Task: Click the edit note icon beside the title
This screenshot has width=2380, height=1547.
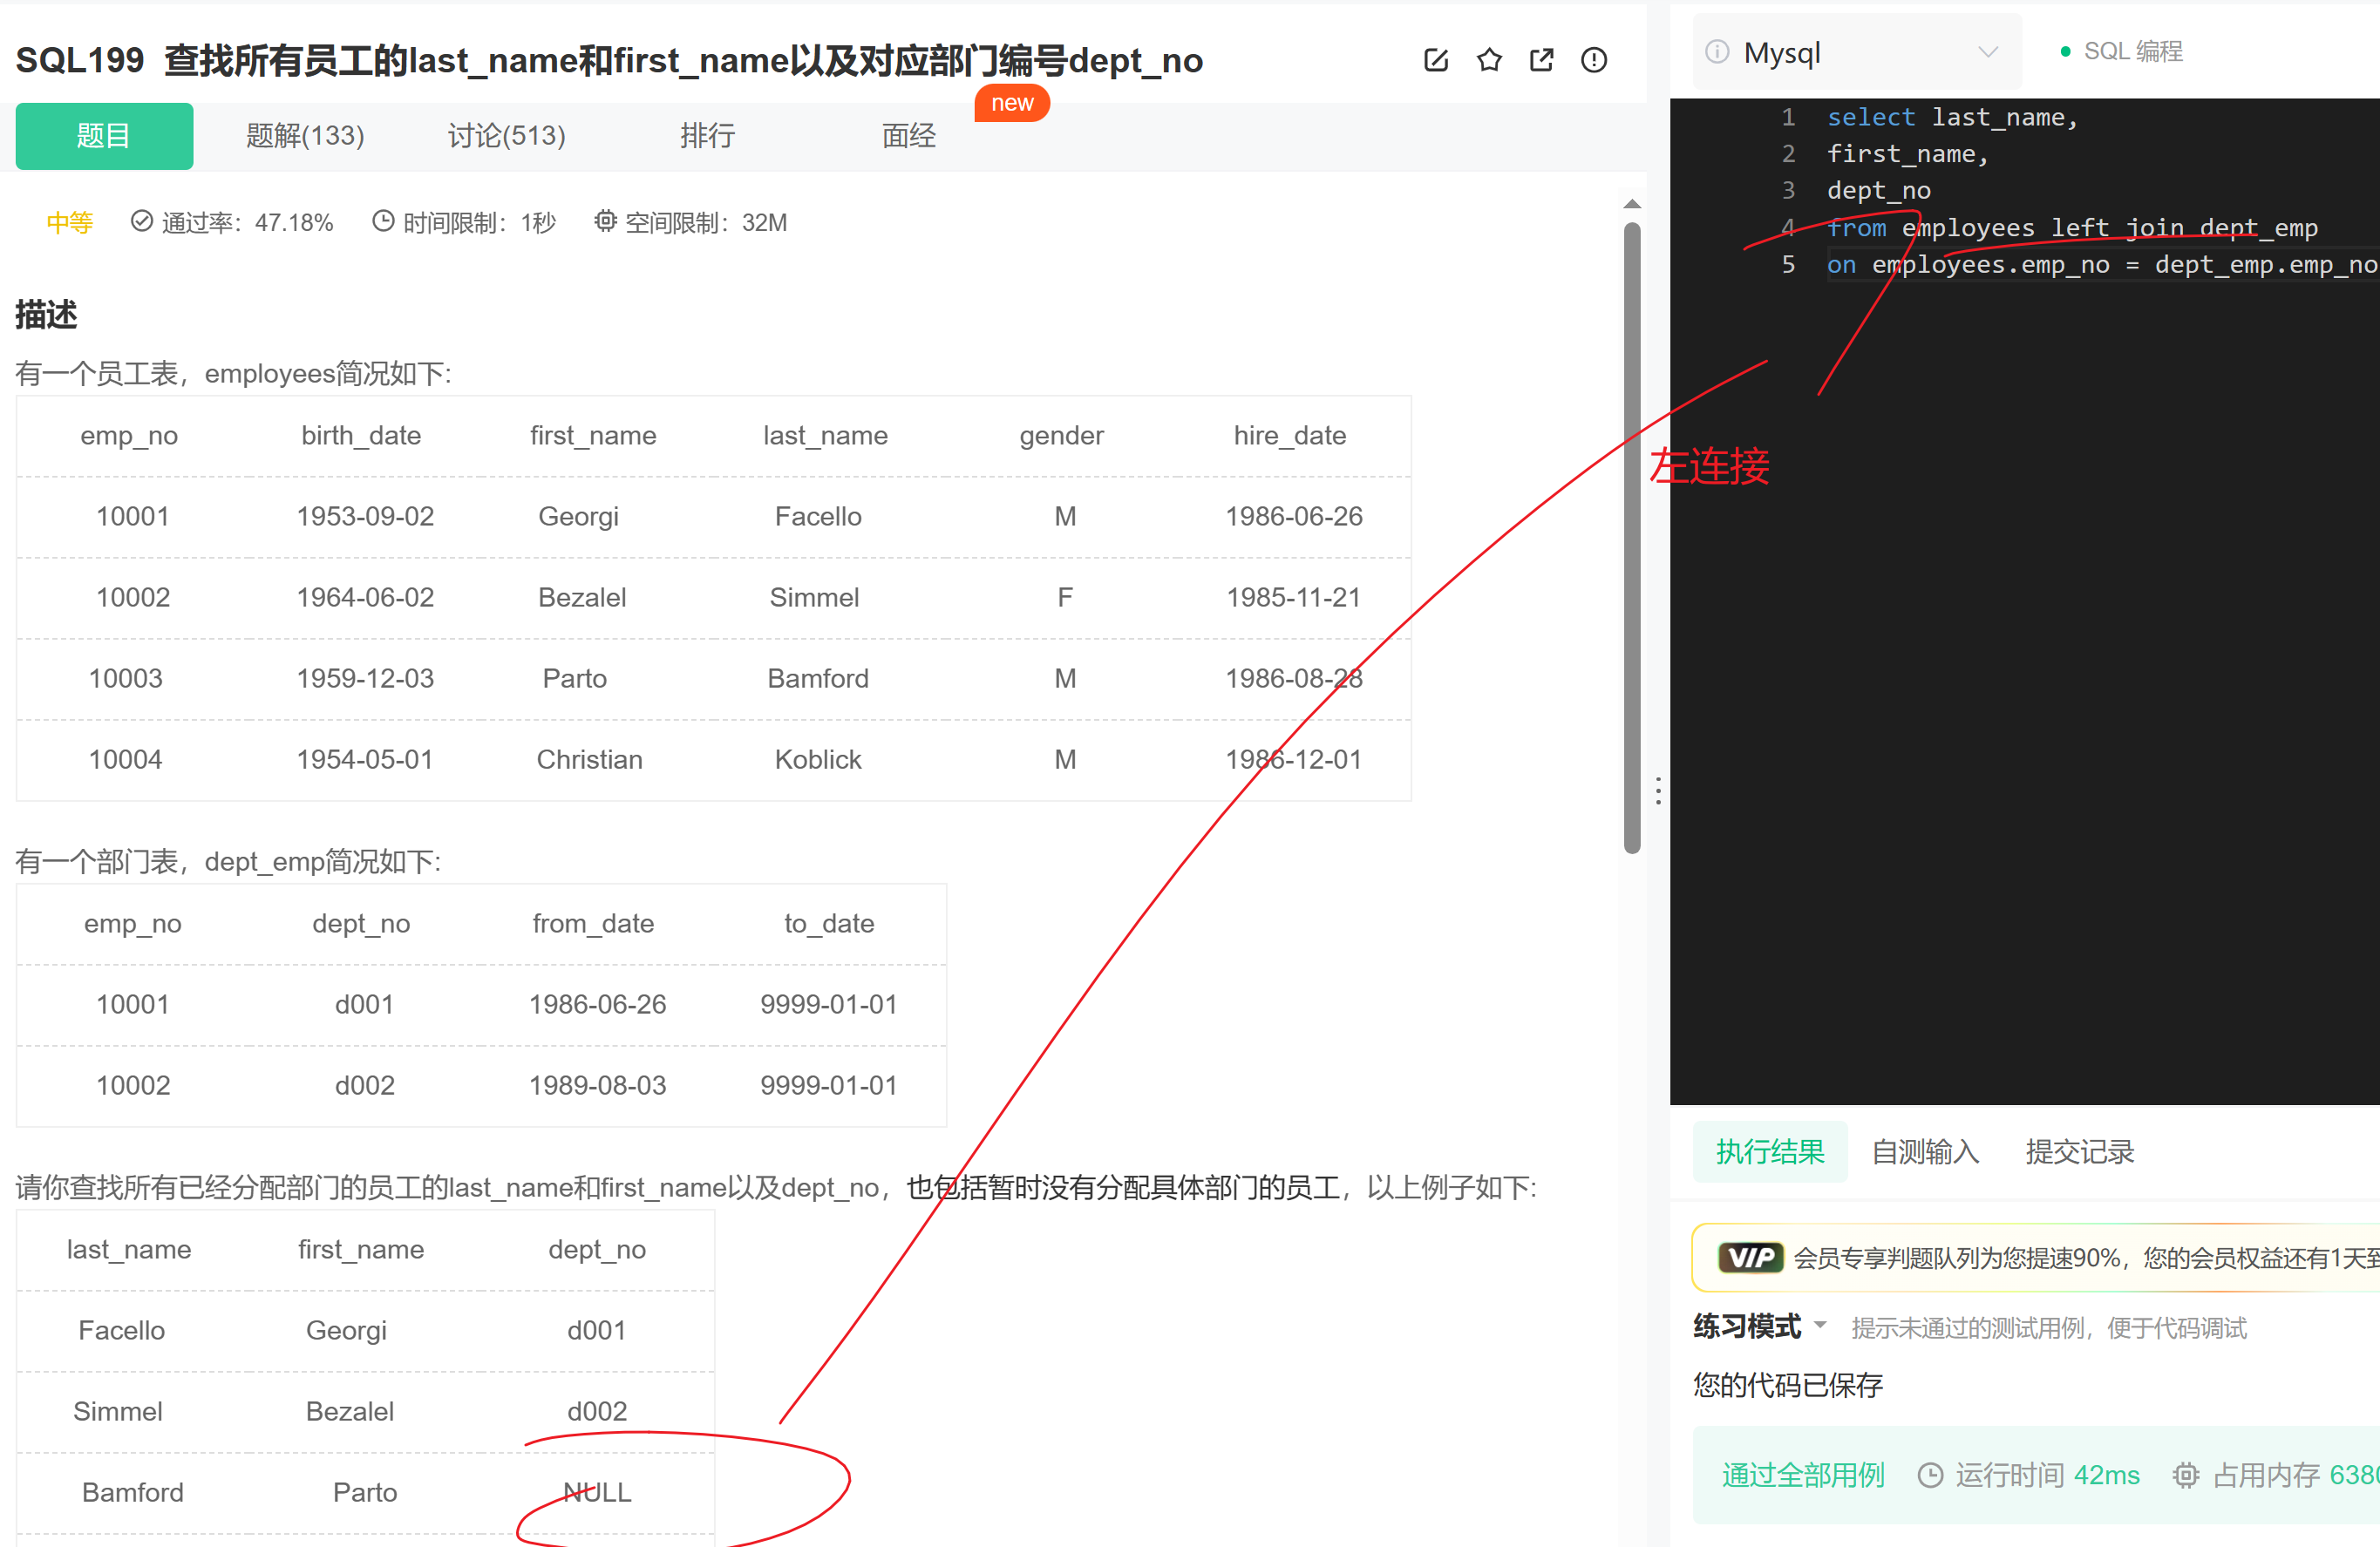Action: click(x=1436, y=60)
